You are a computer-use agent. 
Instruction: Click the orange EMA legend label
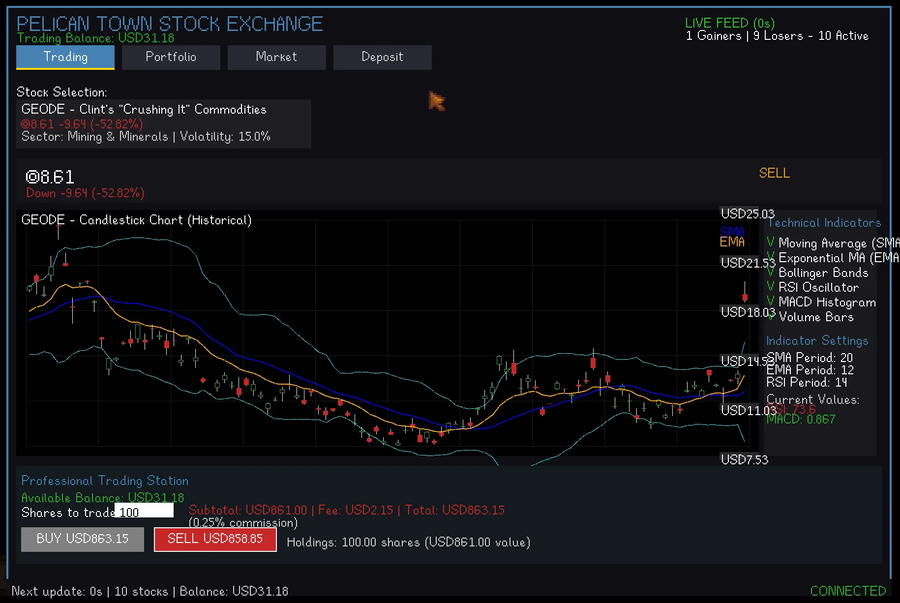[732, 242]
